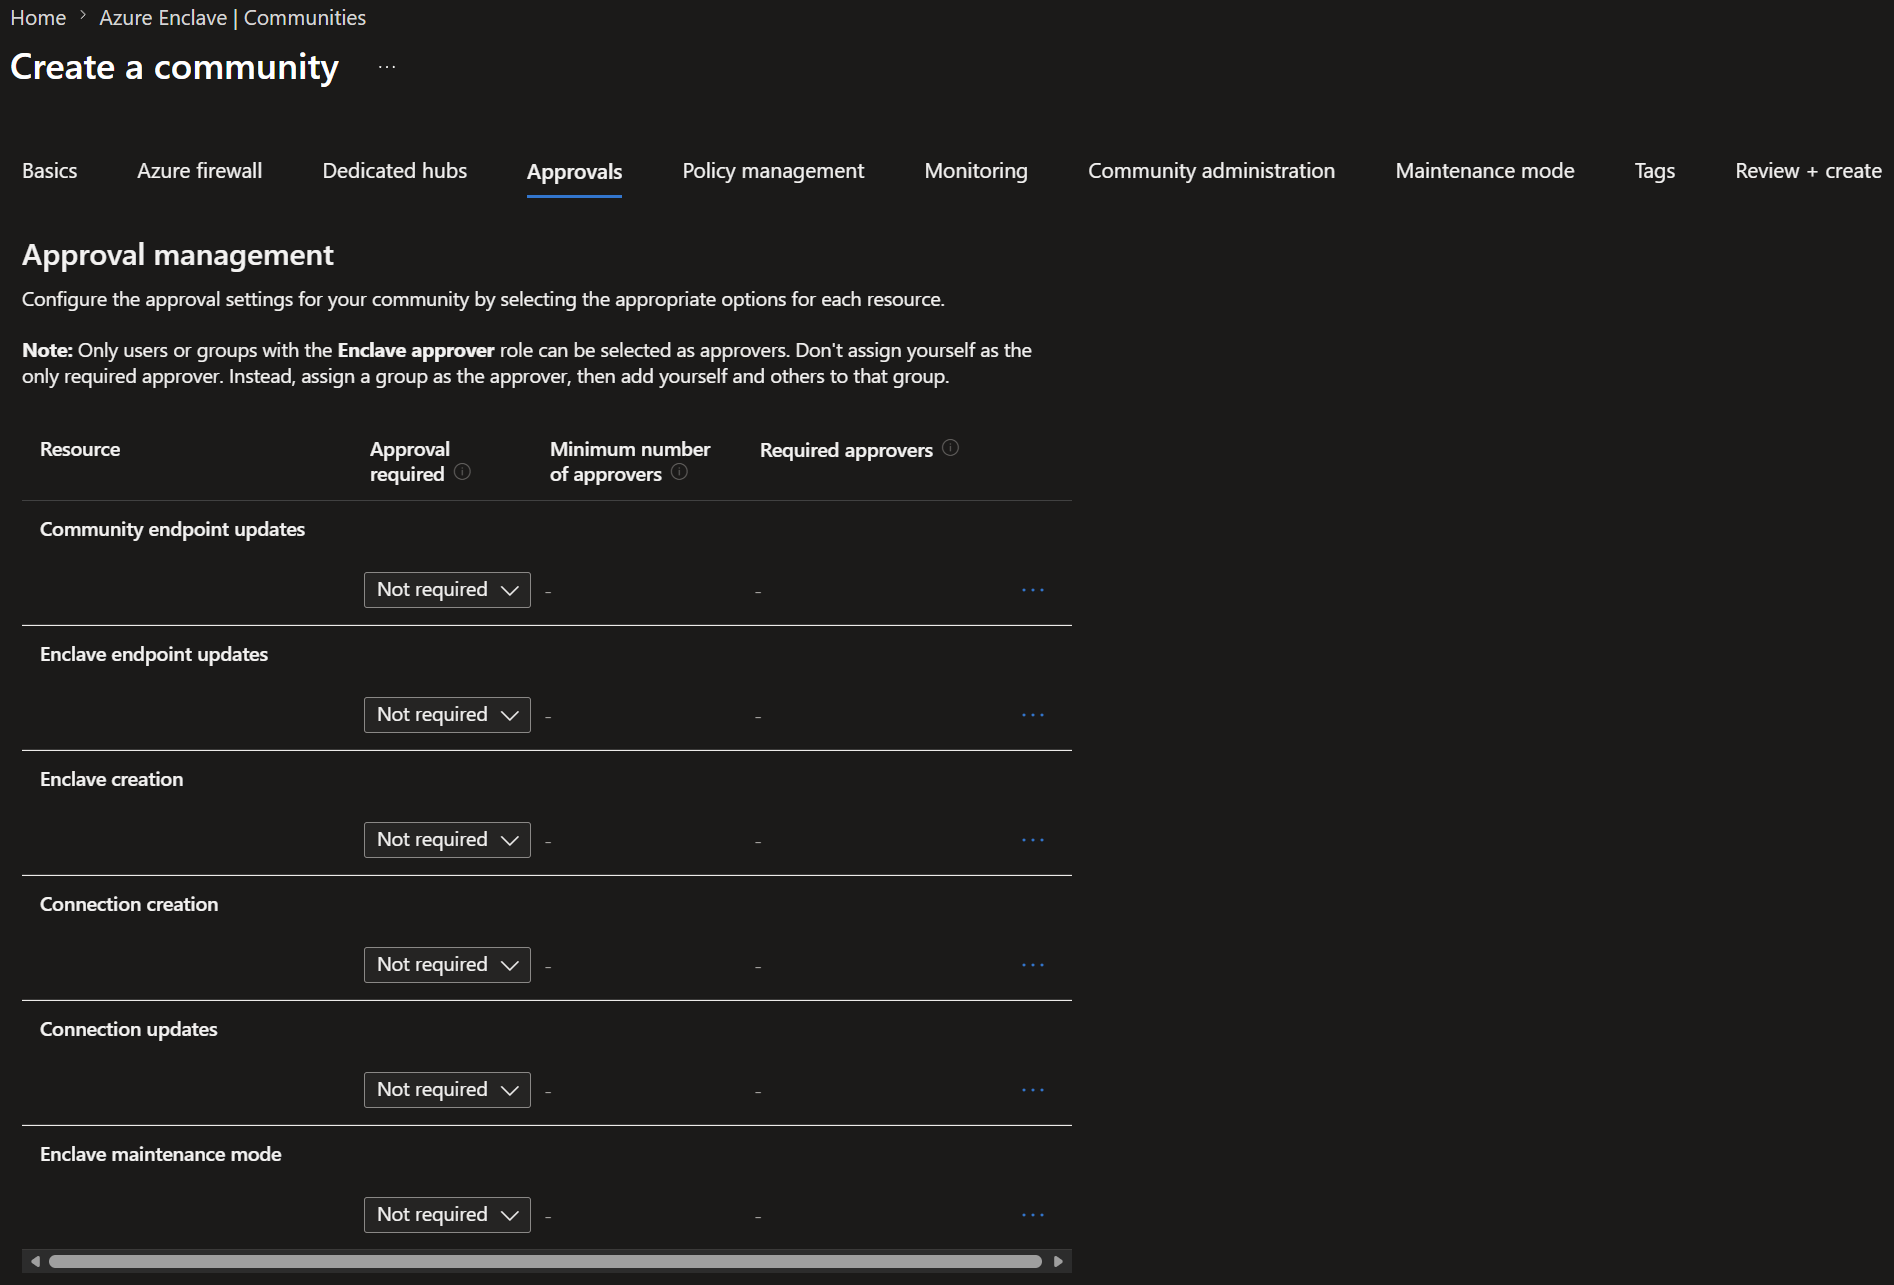1894x1285 pixels.
Task: Open ellipsis menu for Enclave creation row
Action: [1033, 840]
